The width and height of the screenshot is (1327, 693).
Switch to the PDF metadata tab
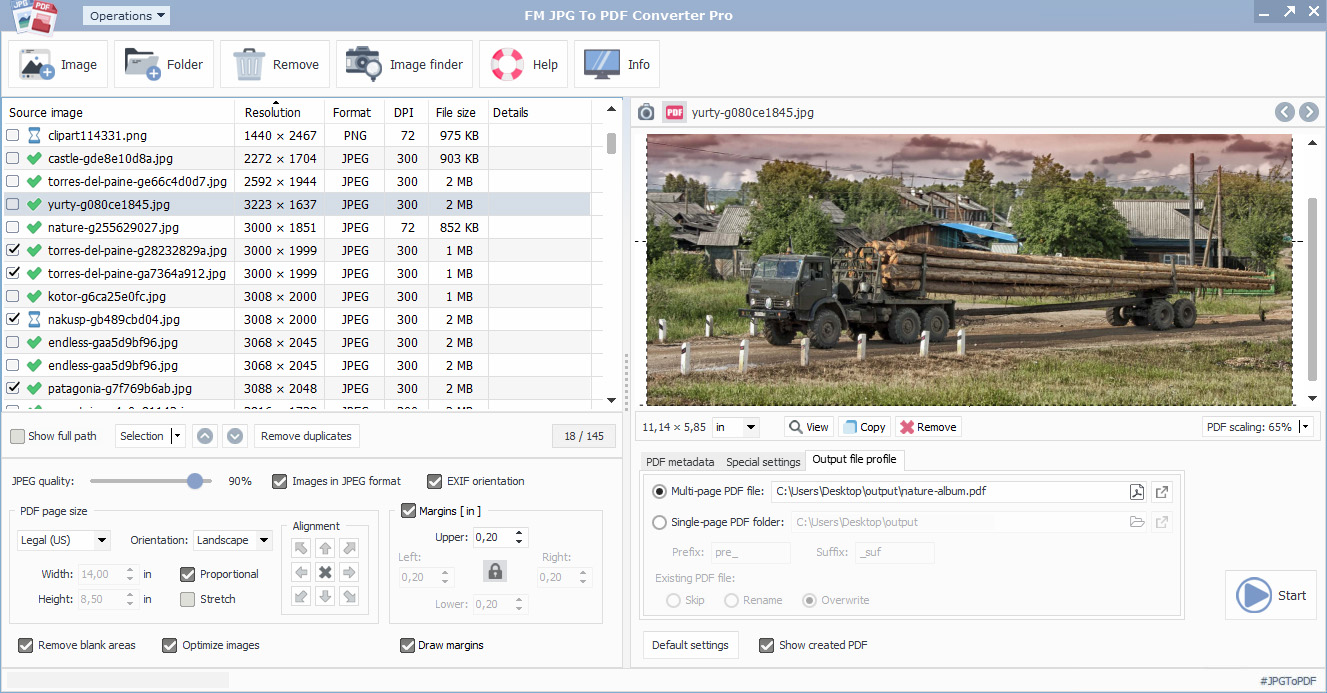coord(680,462)
